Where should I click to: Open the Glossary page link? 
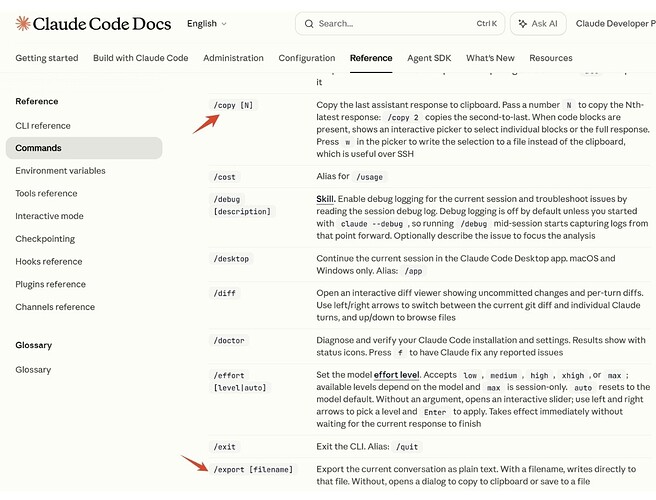[x=33, y=370]
